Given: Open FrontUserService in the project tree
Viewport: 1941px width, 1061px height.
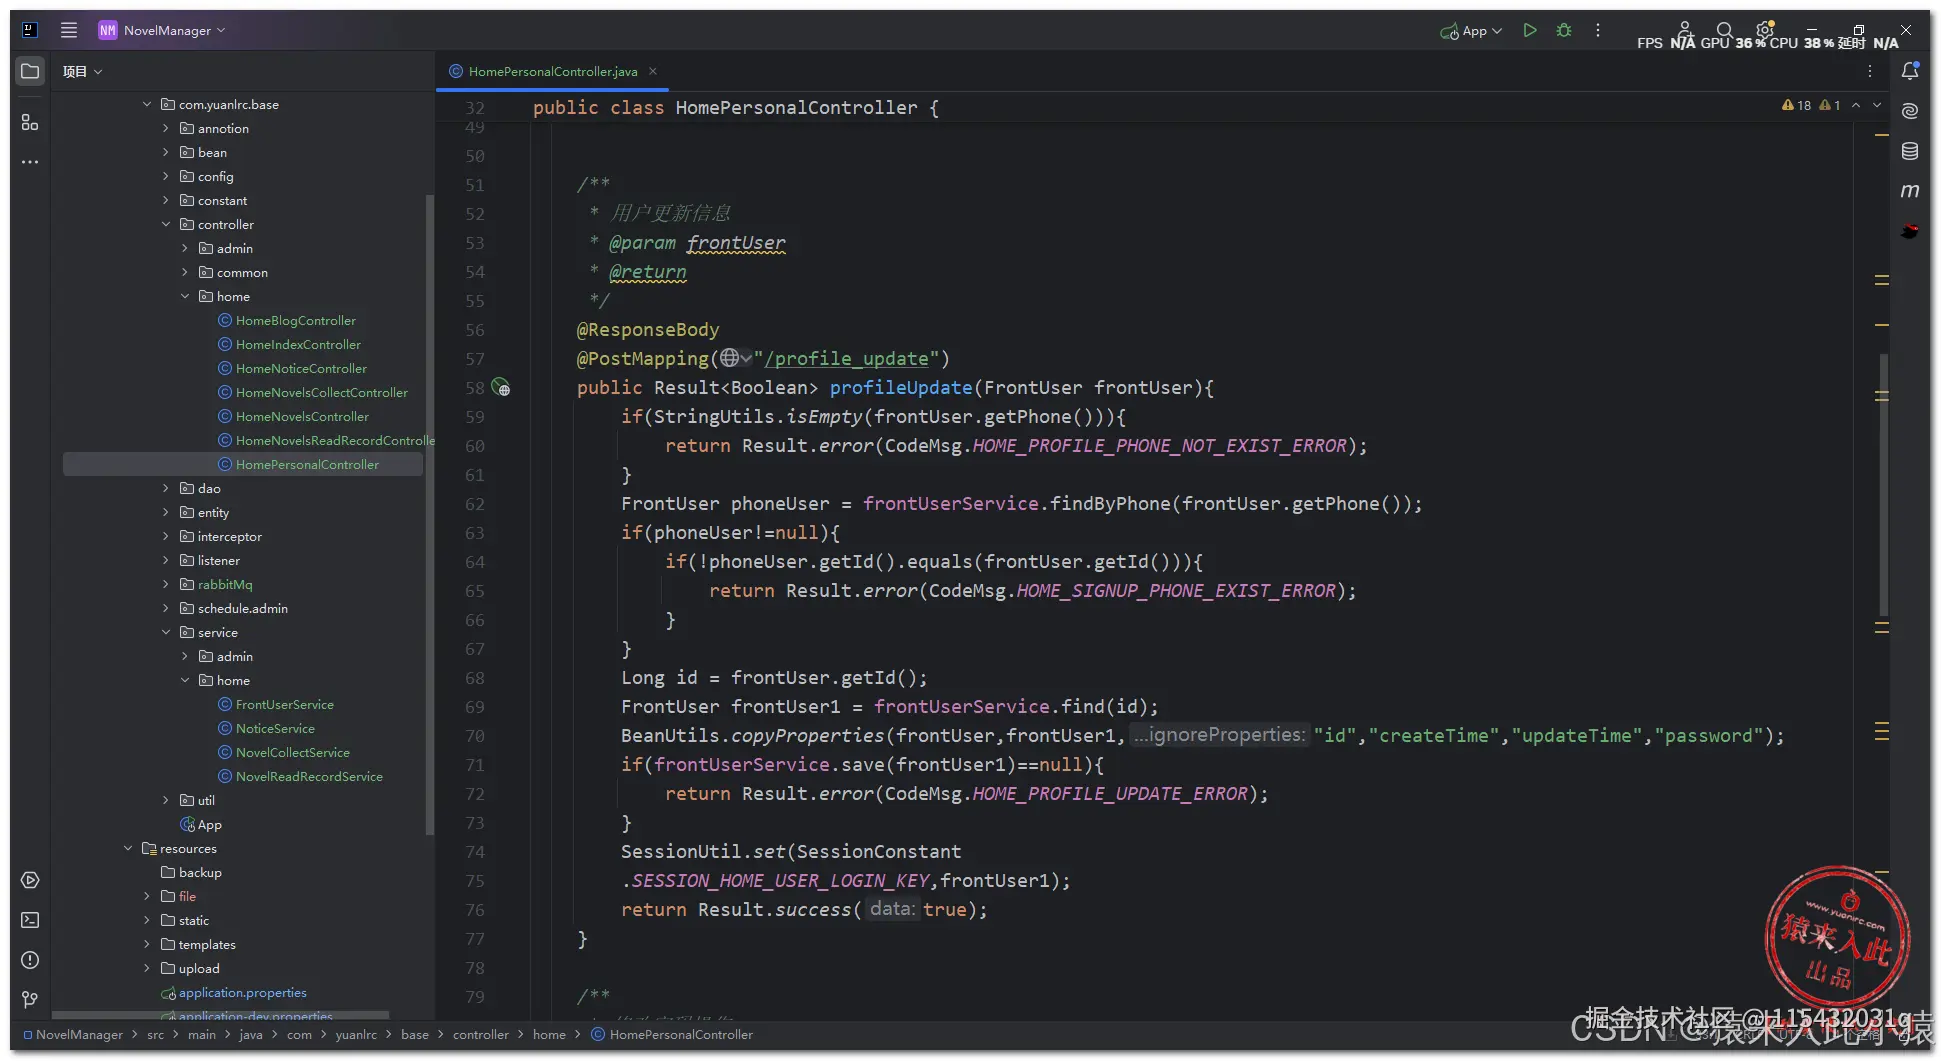Looking at the screenshot, I should [x=284, y=704].
